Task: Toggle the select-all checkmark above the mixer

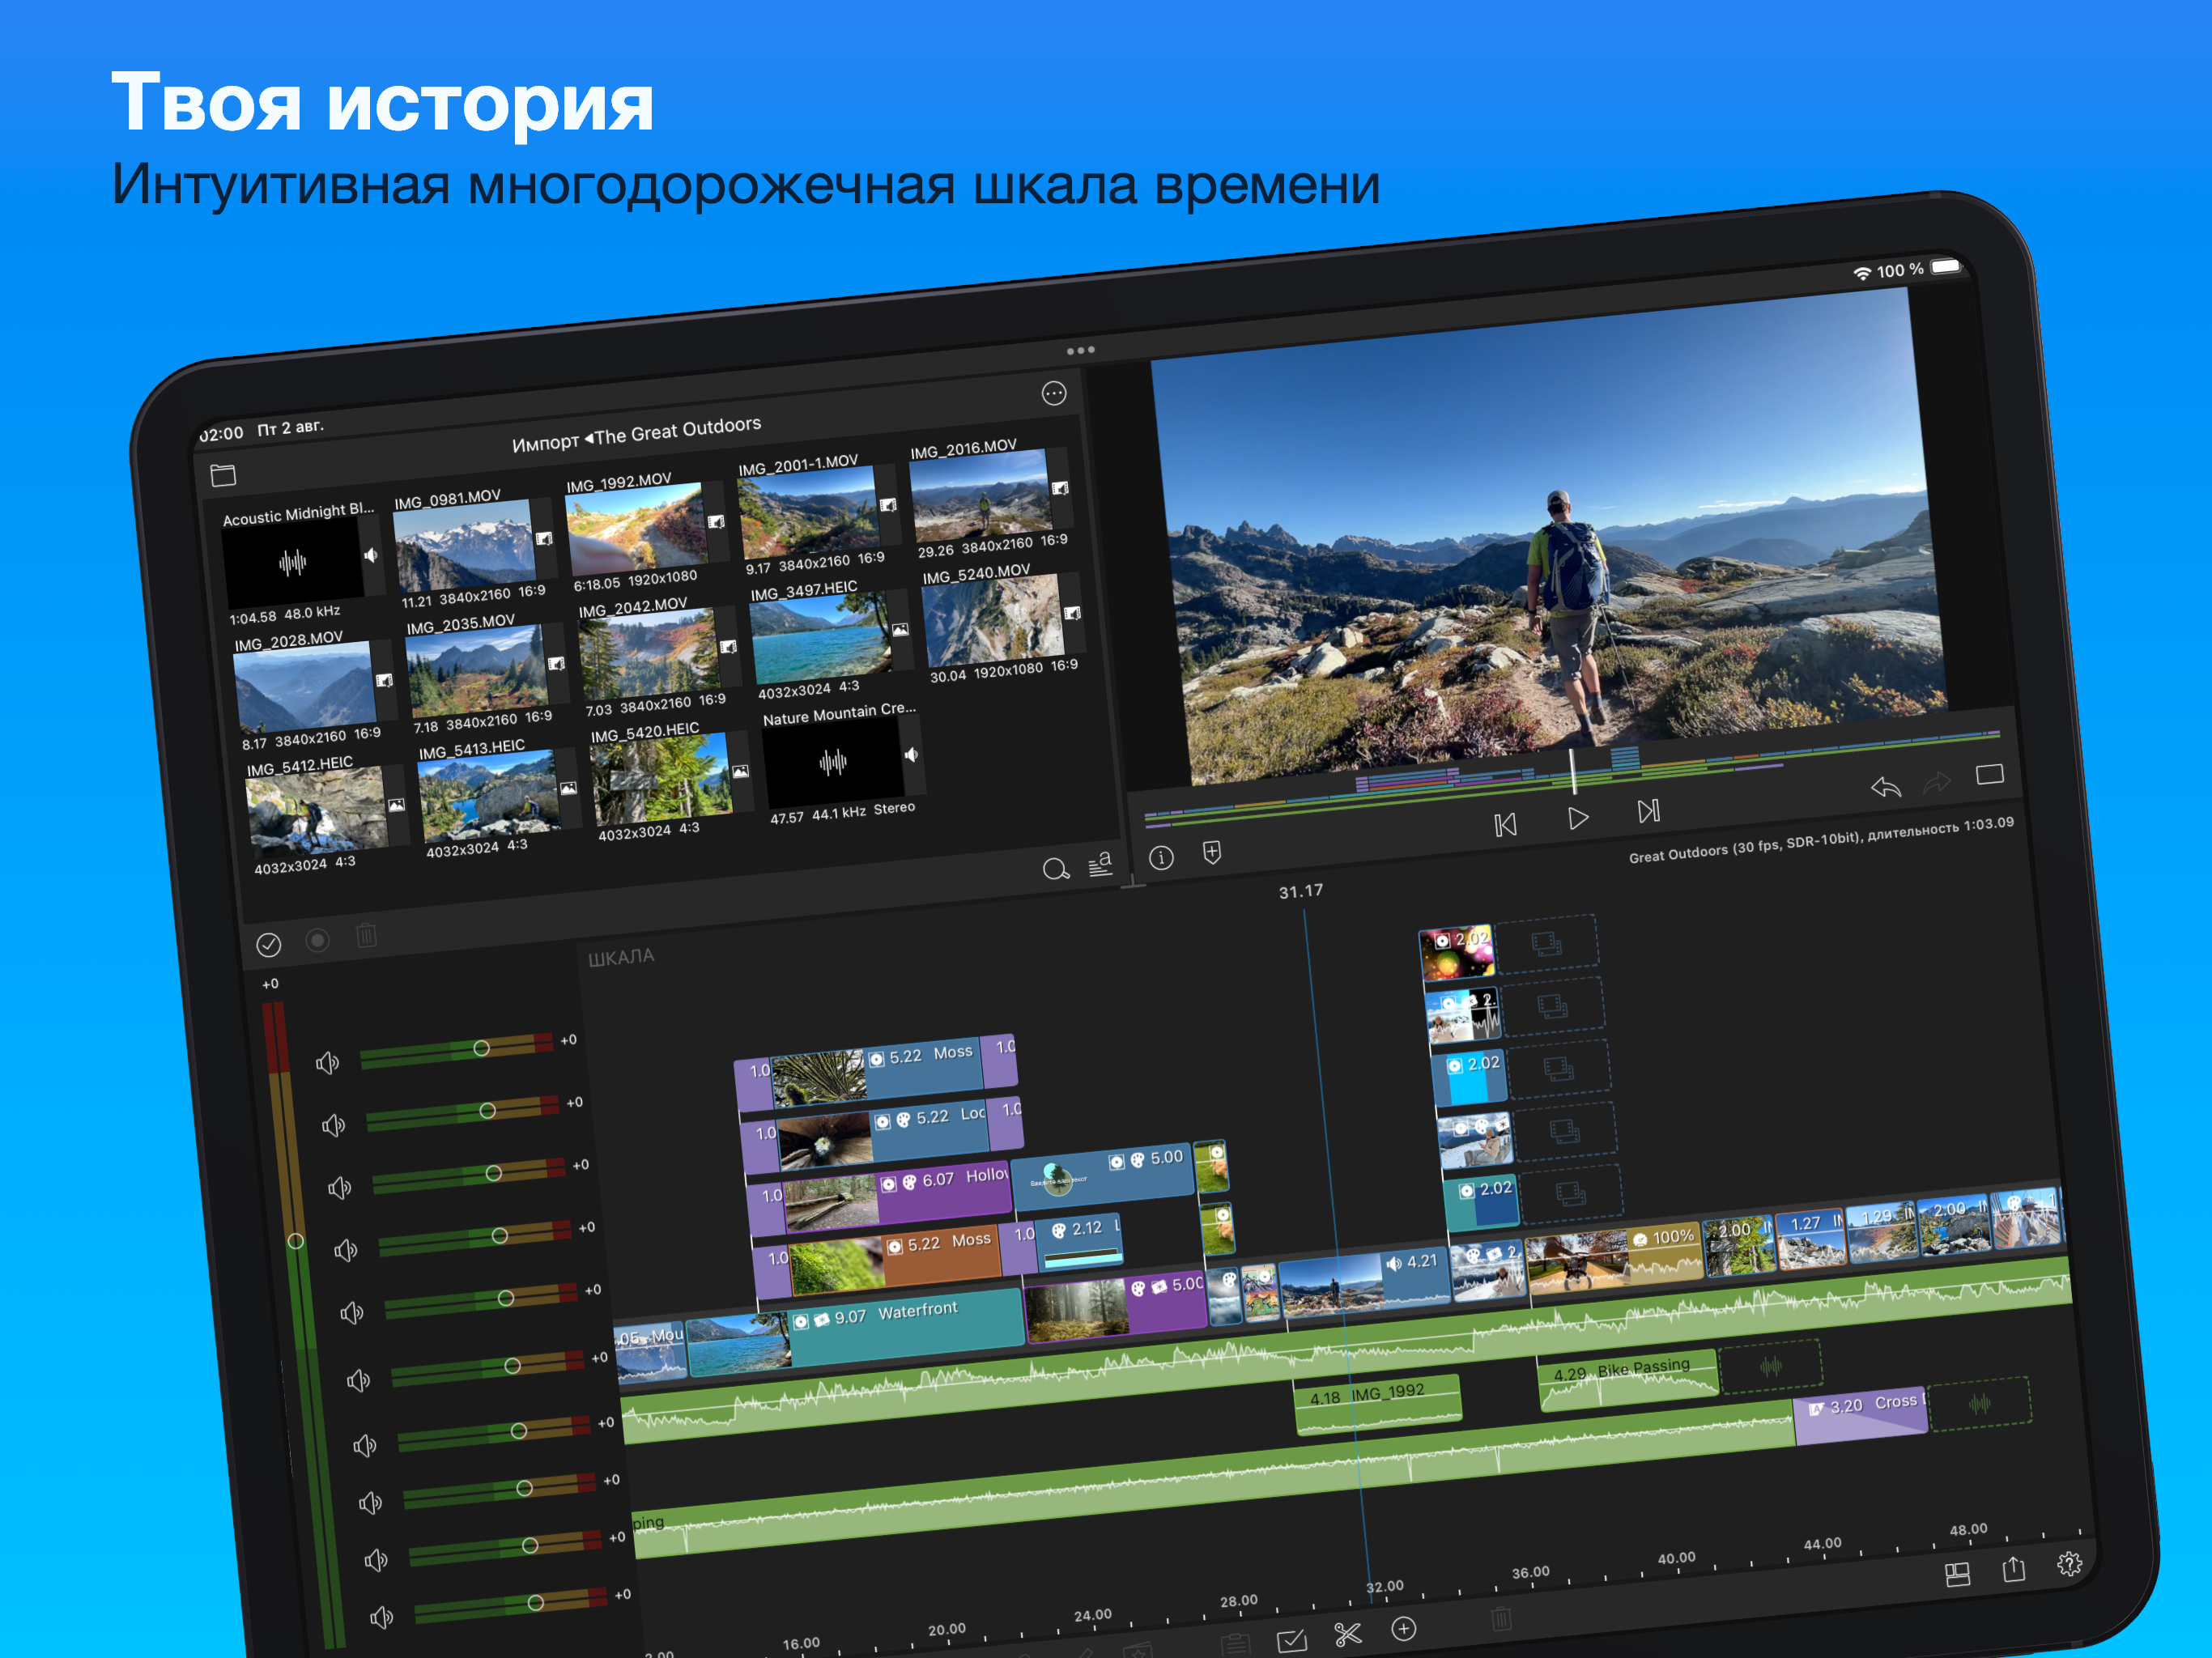Action: point(268,943)
